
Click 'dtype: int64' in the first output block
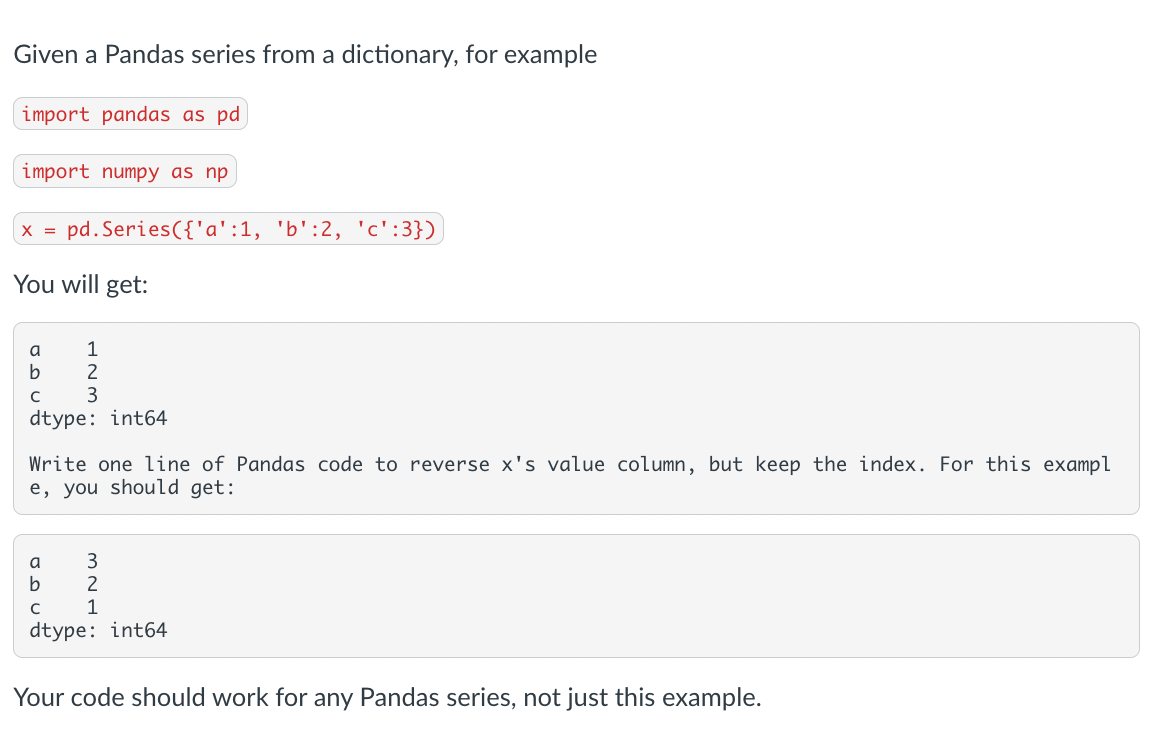tap(98, 418)
